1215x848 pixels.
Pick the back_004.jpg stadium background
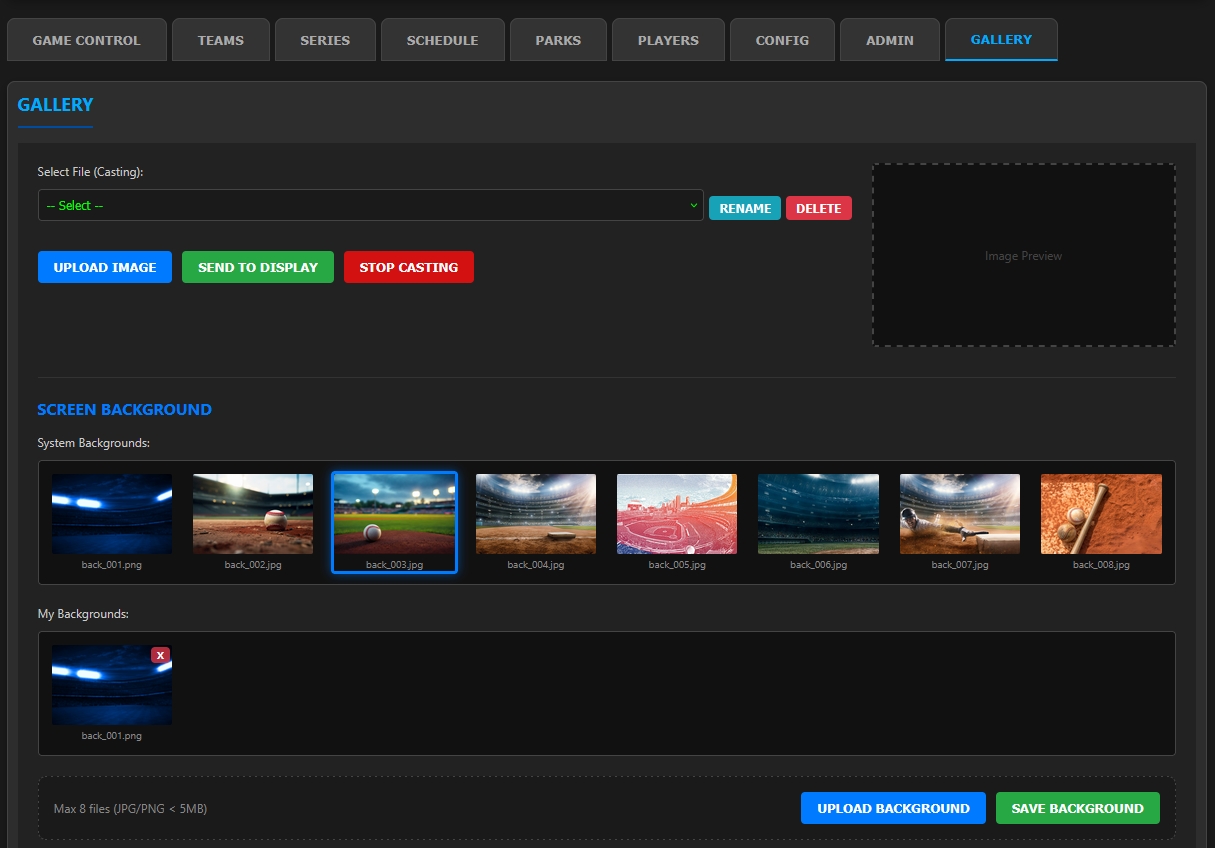coord(536,514)
